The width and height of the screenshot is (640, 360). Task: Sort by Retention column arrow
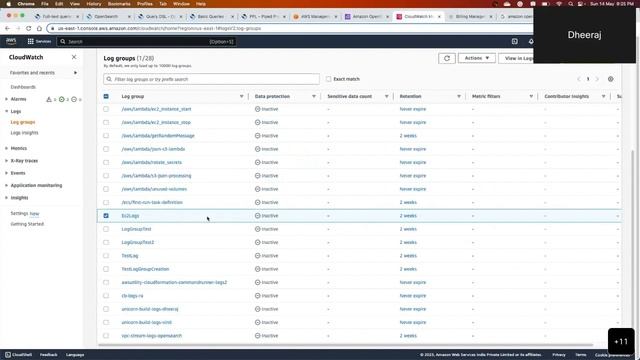459,96
